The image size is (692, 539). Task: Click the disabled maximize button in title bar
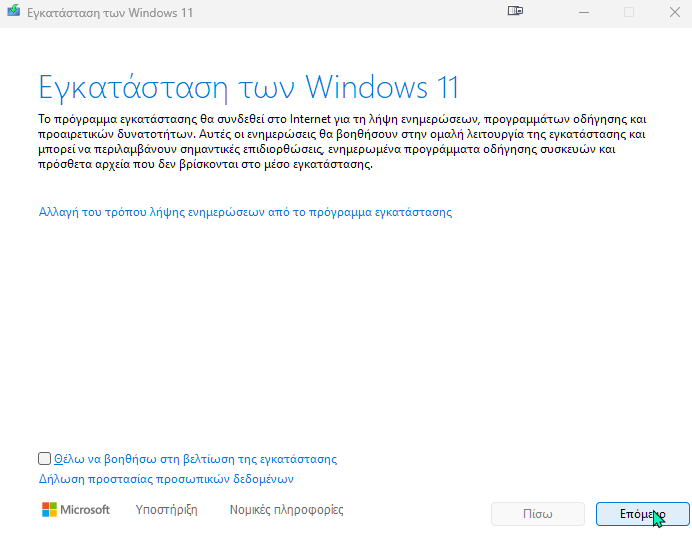[x=629, y=12]
